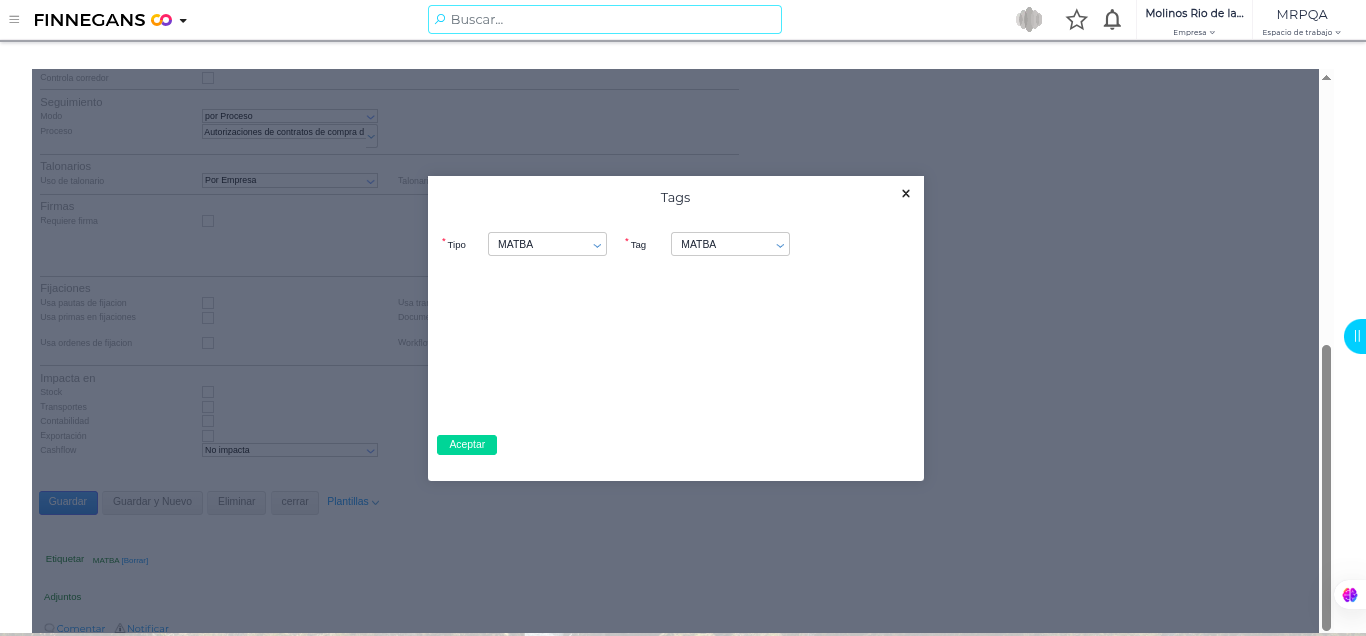
Task: Click the Adjuntos section label
Action: (x=63, y=597)
